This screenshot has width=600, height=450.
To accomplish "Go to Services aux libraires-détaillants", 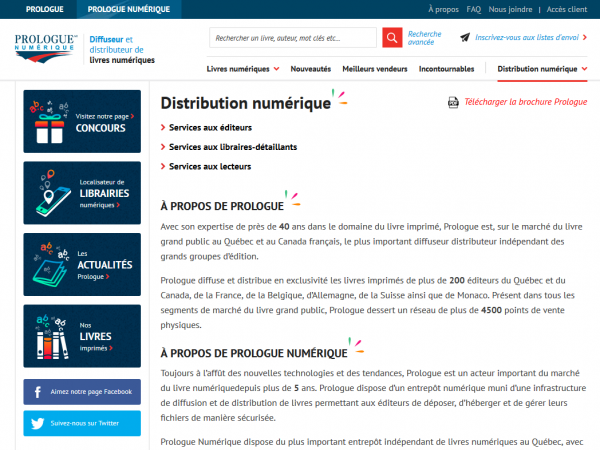I will [233, 147].
